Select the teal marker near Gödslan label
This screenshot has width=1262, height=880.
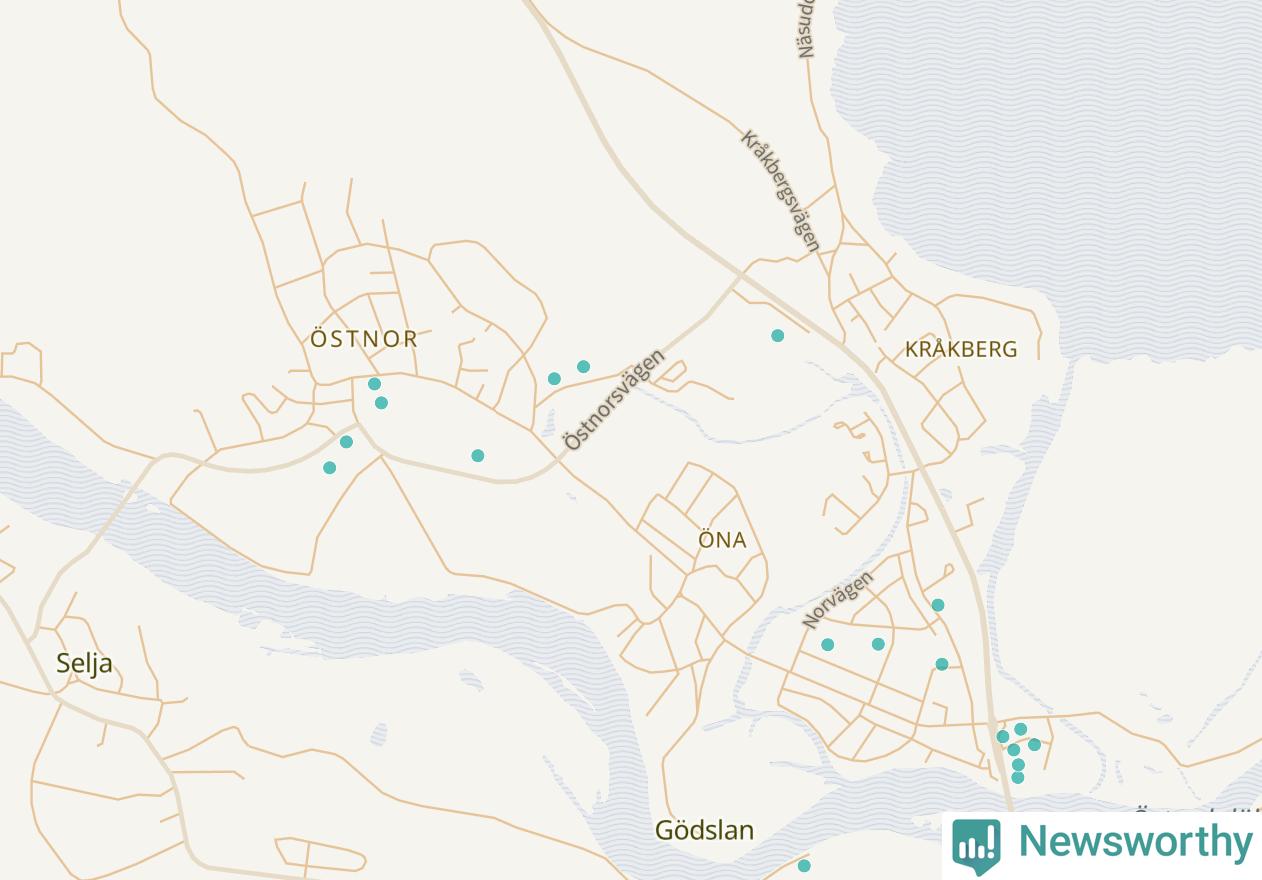point(804,866)
